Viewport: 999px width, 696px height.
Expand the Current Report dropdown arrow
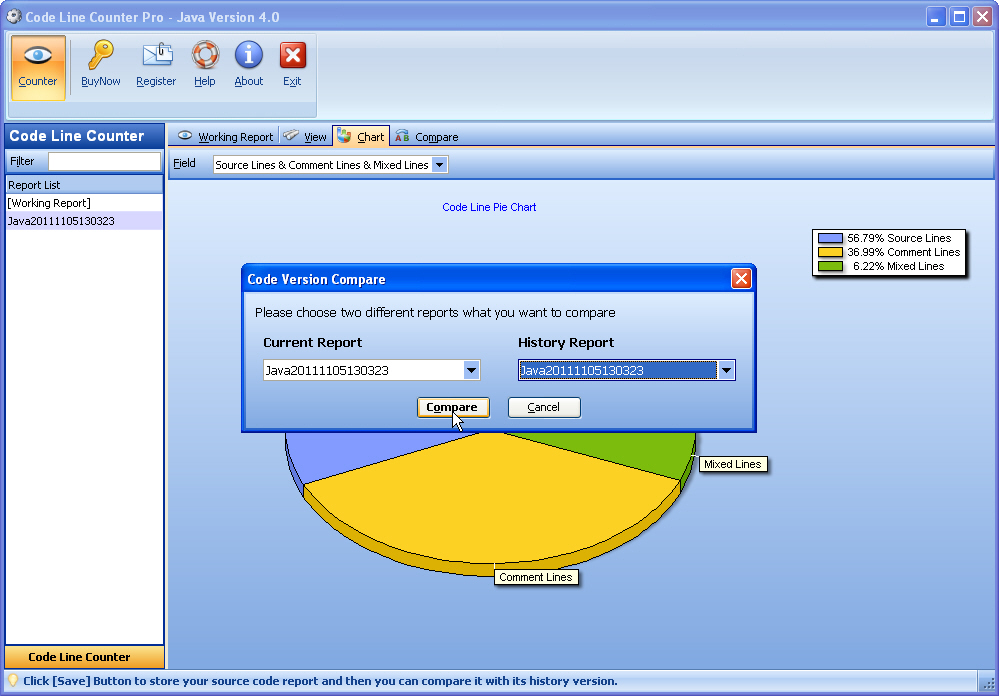point(471,370)
